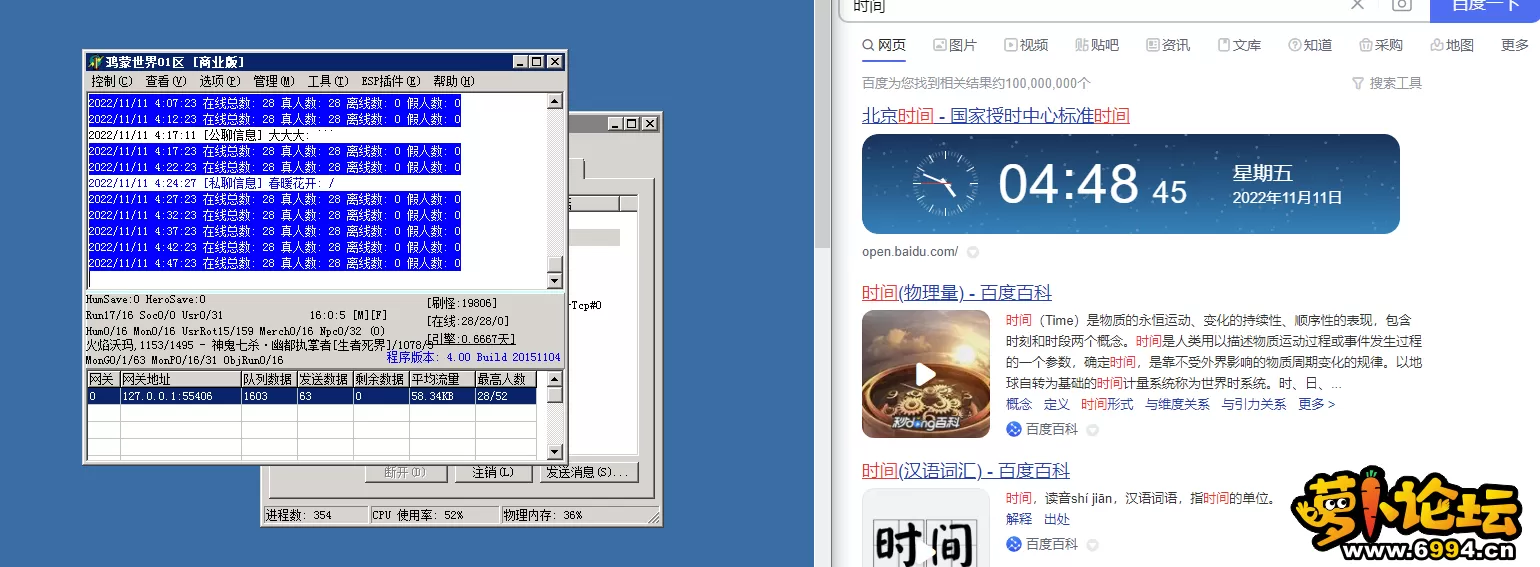Open the 时间(汉语词汇) - 百度百科 link

pyautogui.click(x=966, y=470)
